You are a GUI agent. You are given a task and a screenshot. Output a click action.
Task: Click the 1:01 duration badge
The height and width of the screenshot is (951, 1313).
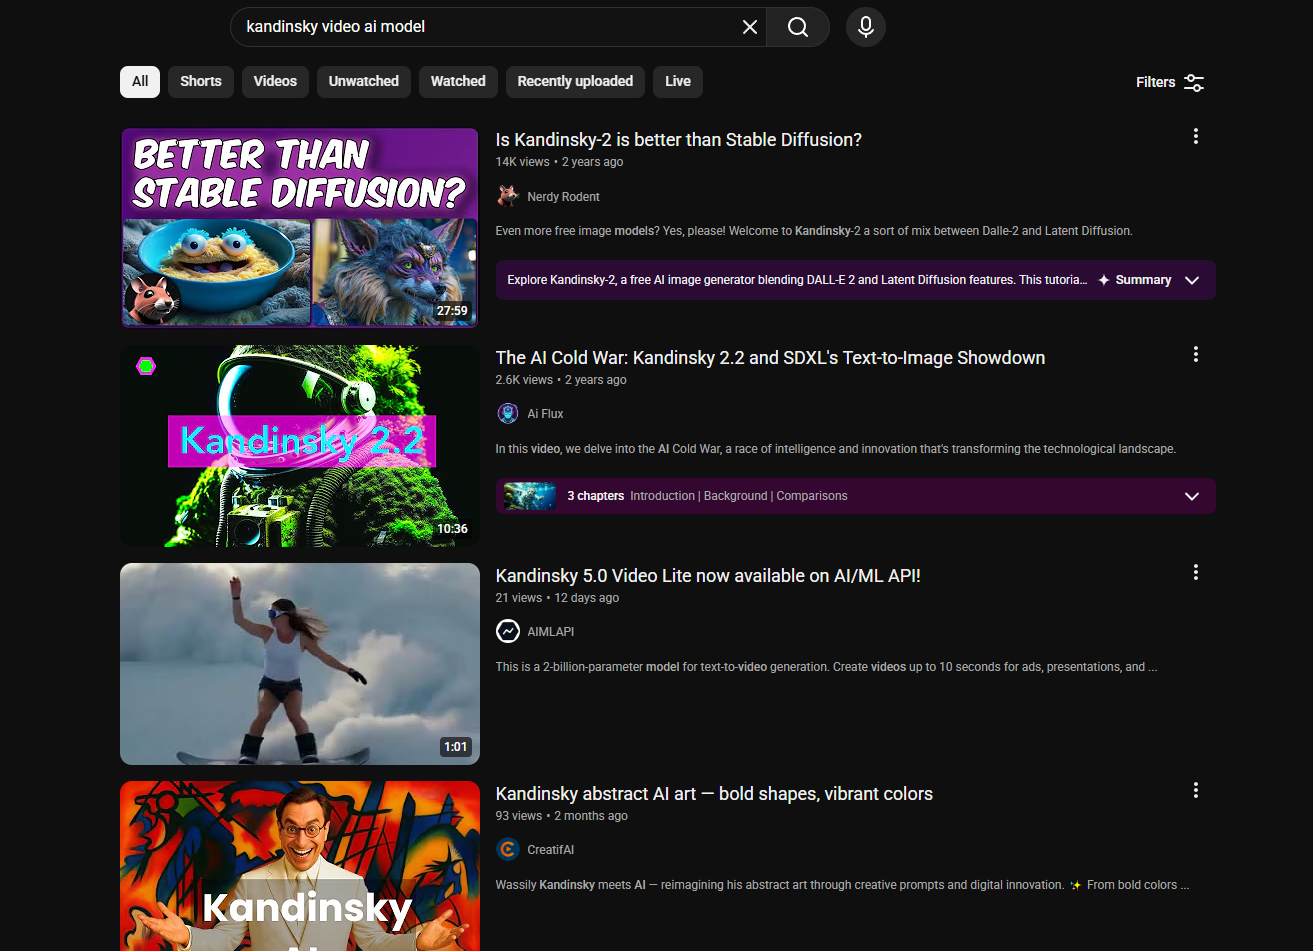455,747
